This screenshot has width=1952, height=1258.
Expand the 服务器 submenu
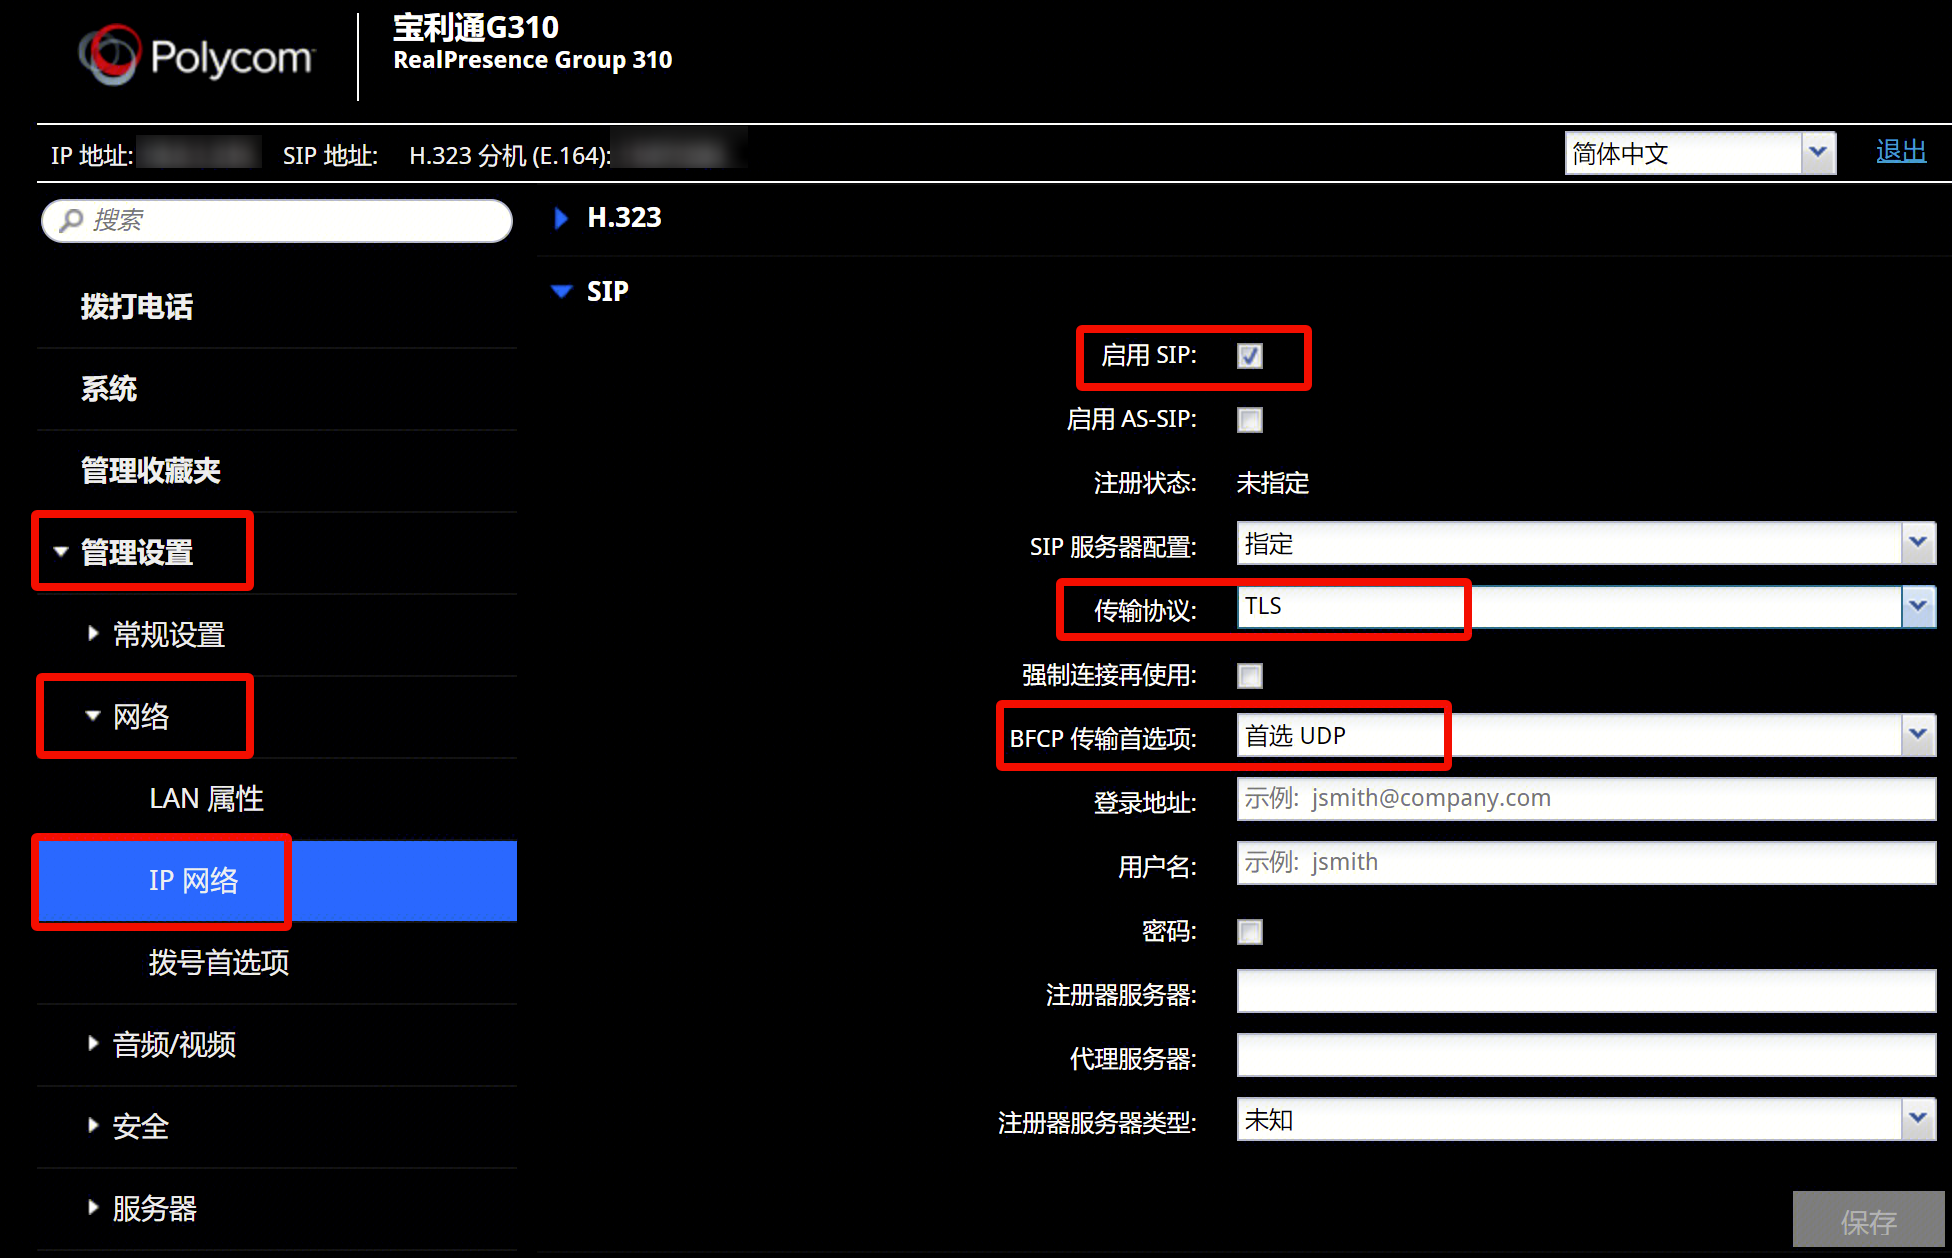[x=154, y=1209]
